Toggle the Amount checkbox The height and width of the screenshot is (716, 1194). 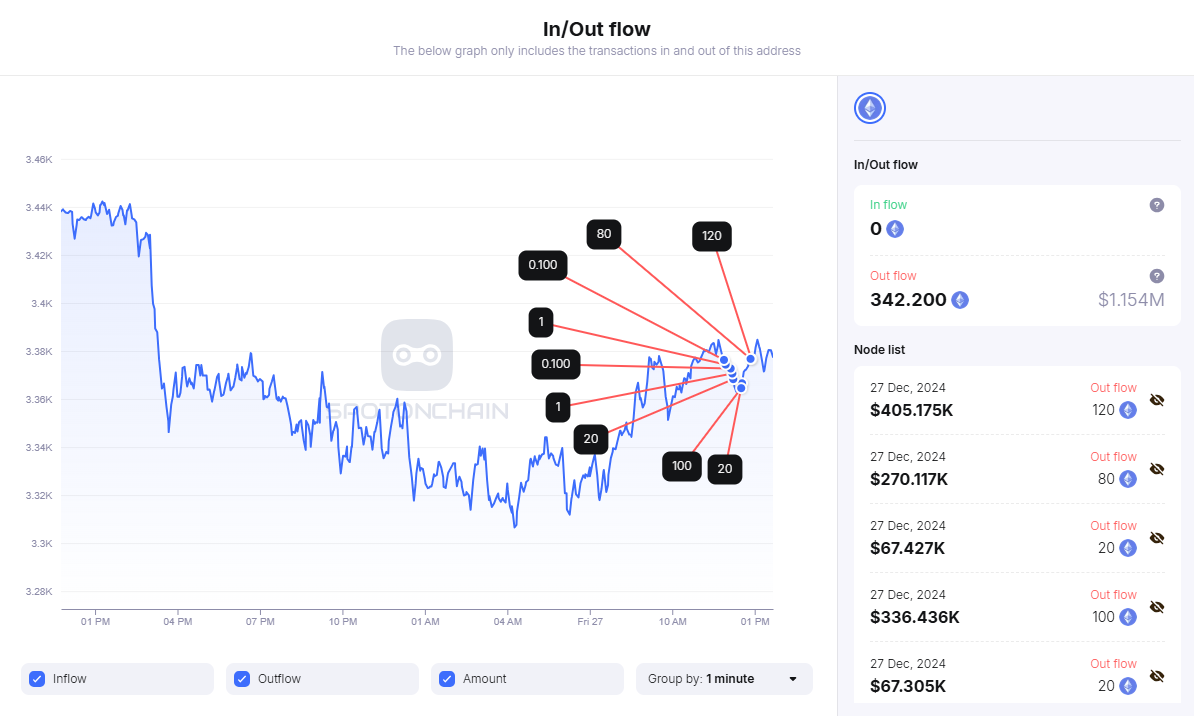point(447,679)
